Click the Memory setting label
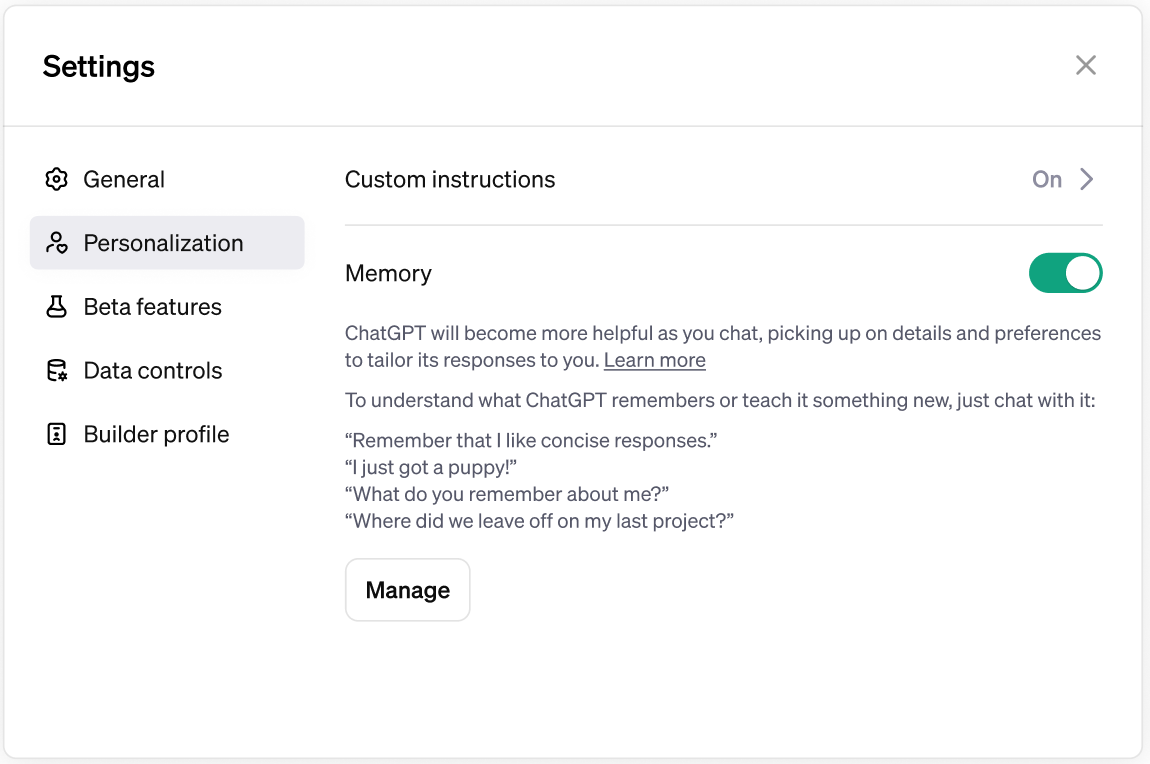The image size is (1150, 764). [x=388, y=274]
